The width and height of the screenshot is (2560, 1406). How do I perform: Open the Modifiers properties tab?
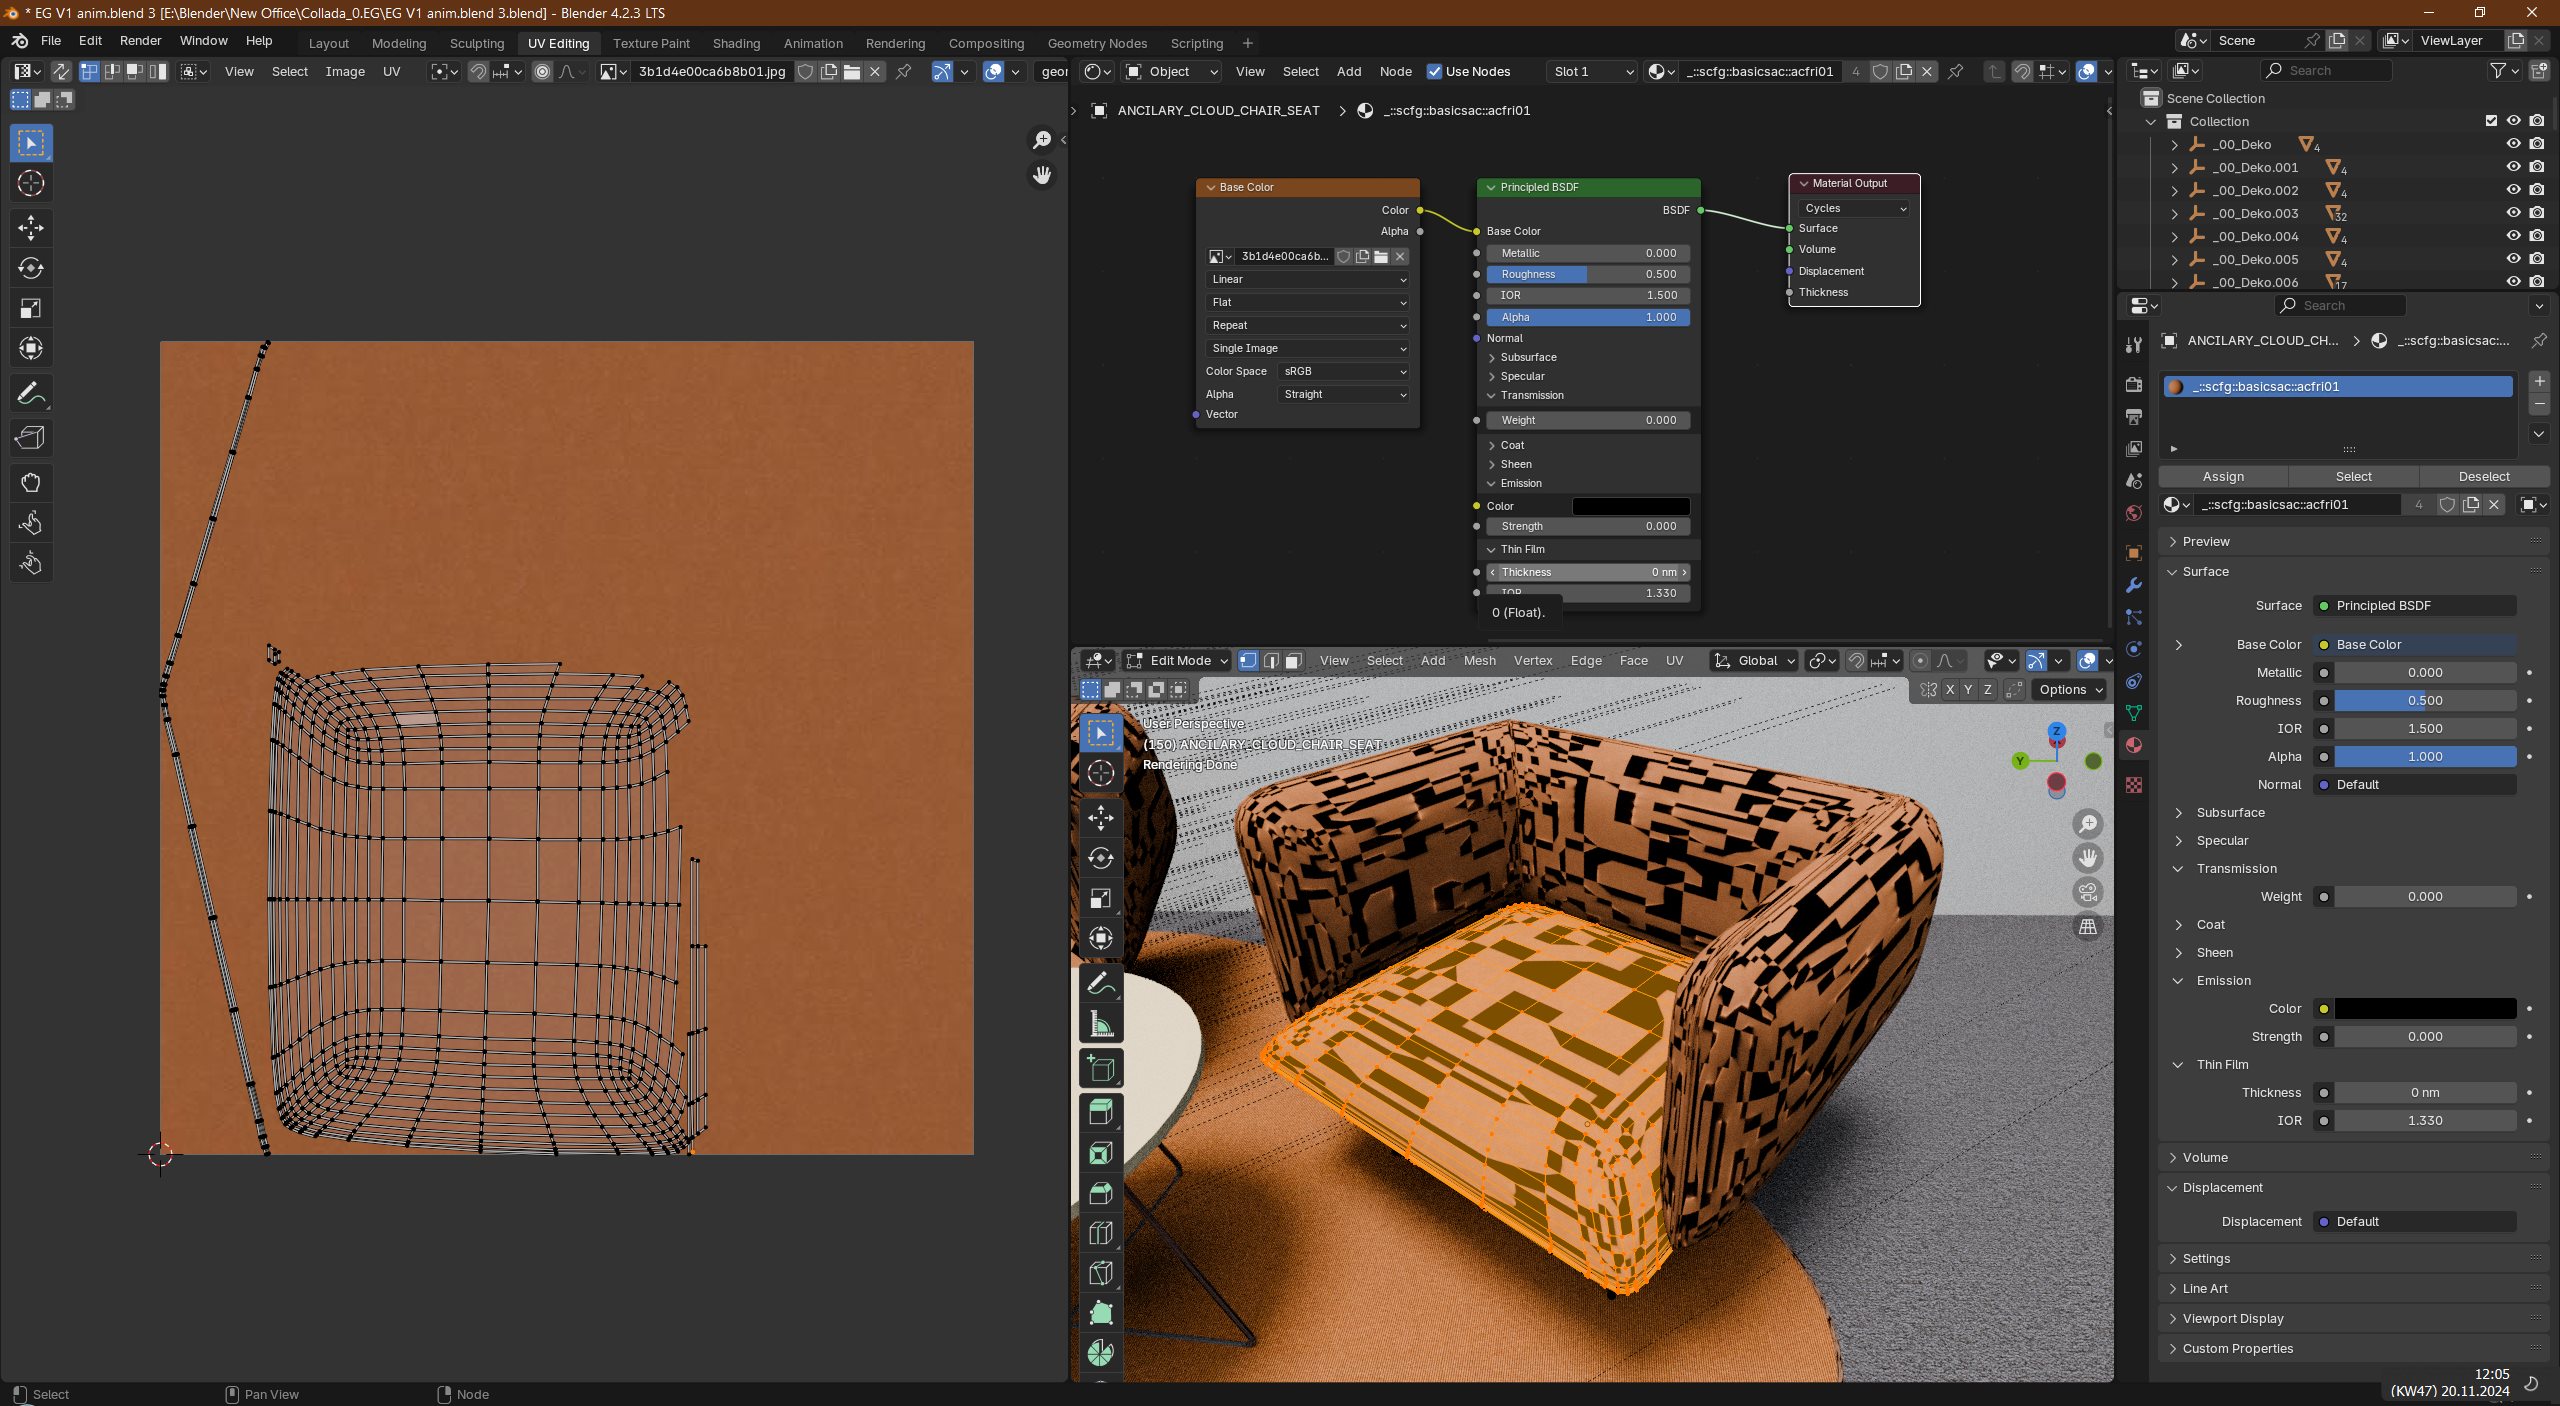pos(2134,585)
